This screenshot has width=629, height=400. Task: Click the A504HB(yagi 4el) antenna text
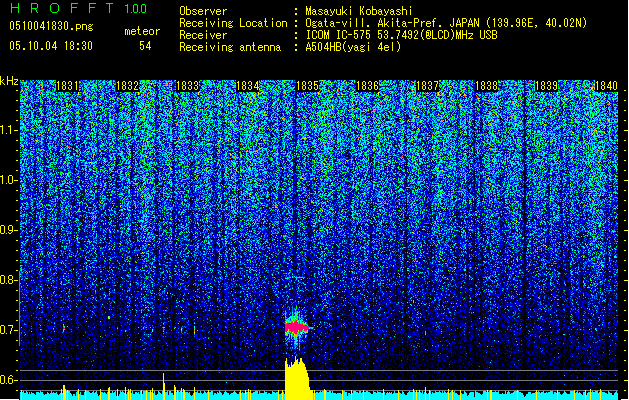coord(353,47)
